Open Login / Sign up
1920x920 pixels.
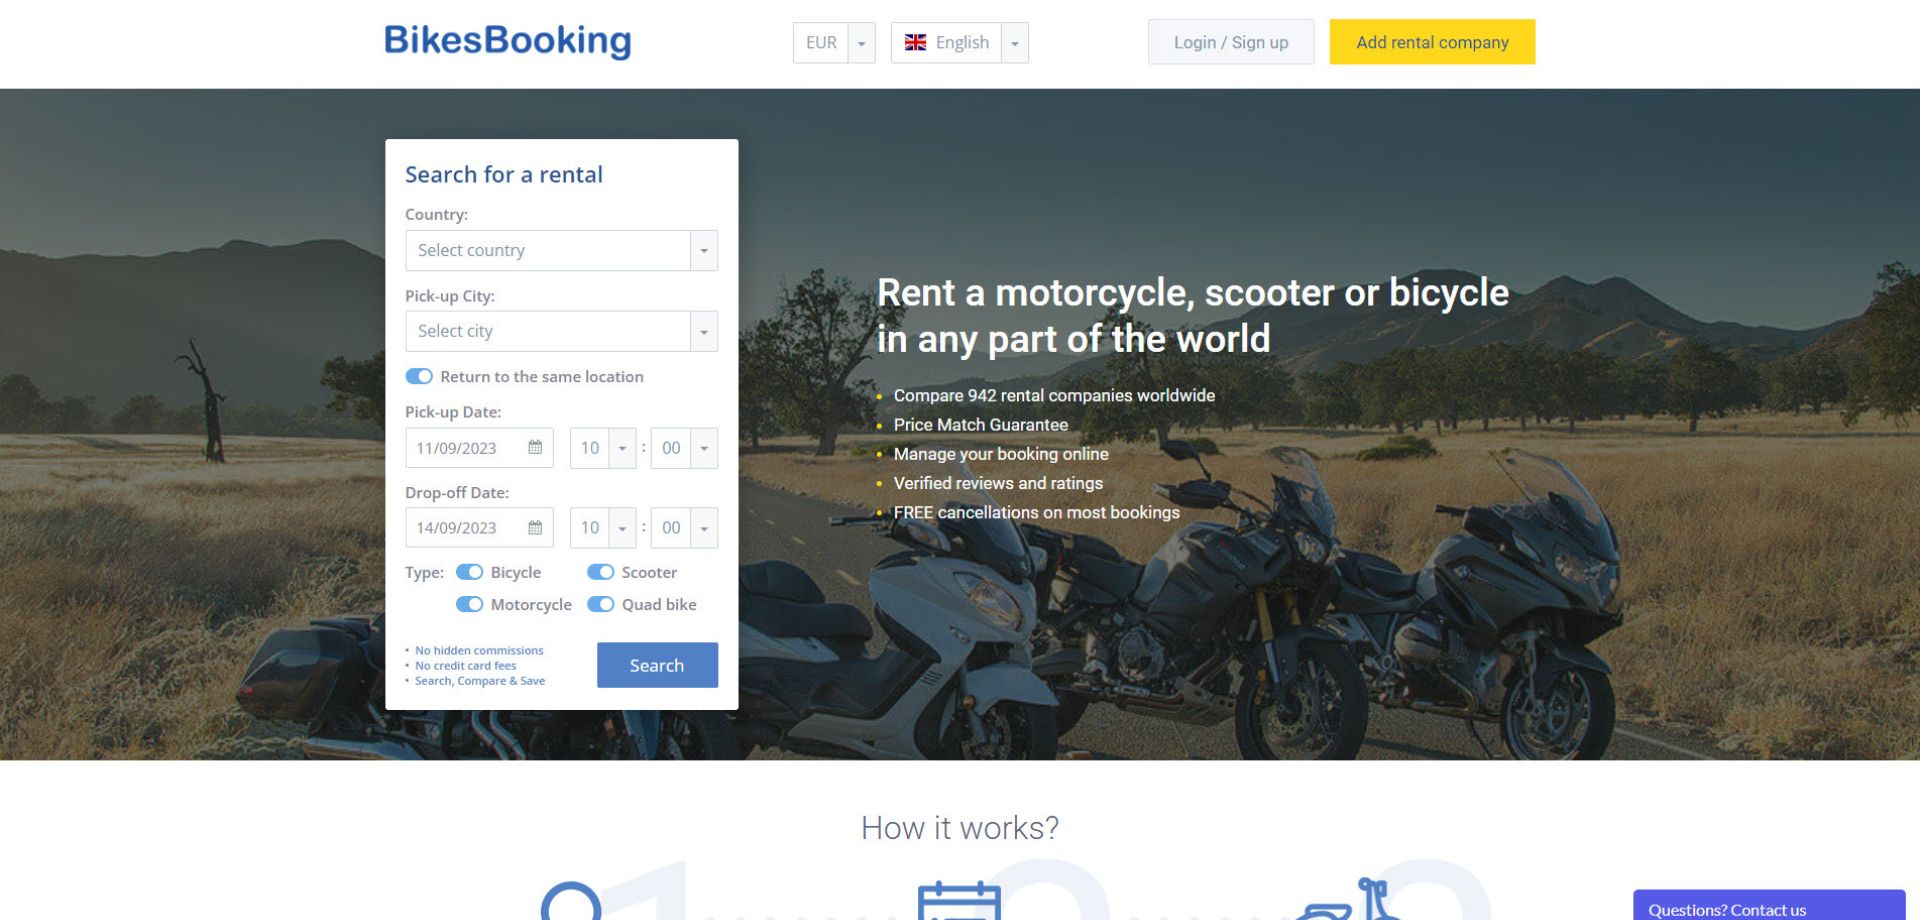1230,42
